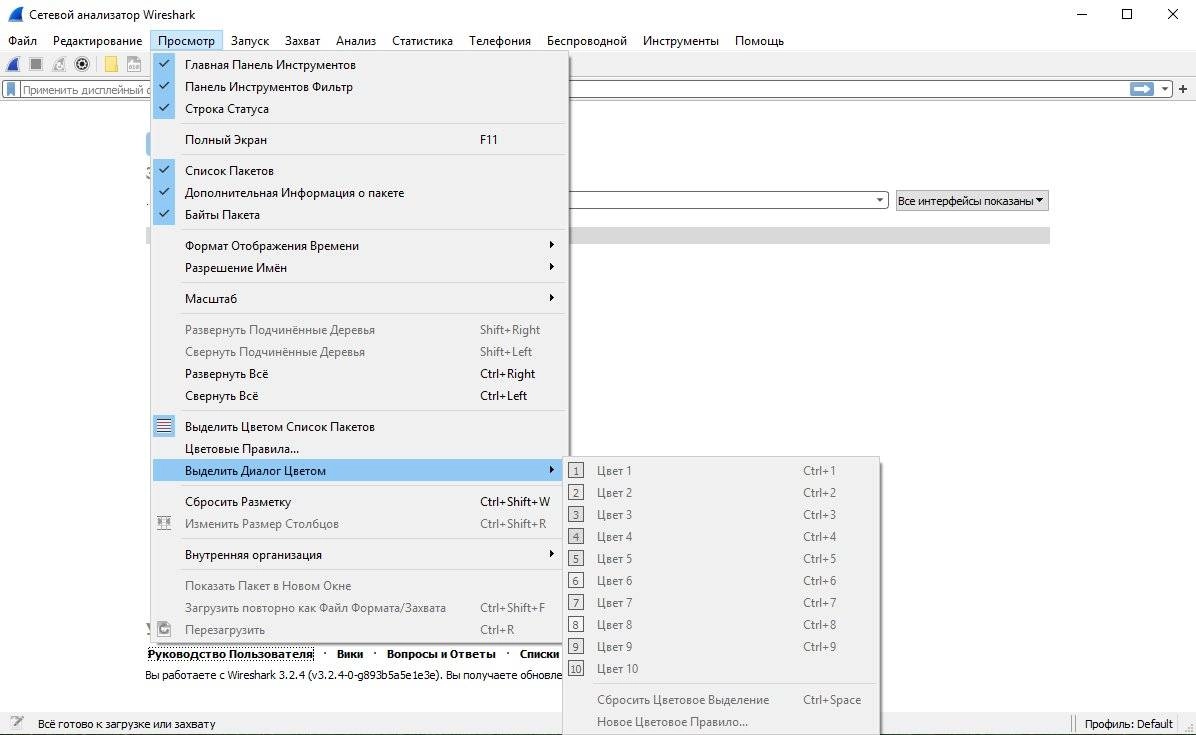Open the Вики link
The height and width of the screenshot is (735, 1196).
pyautogui.click(x=350, y=654)
